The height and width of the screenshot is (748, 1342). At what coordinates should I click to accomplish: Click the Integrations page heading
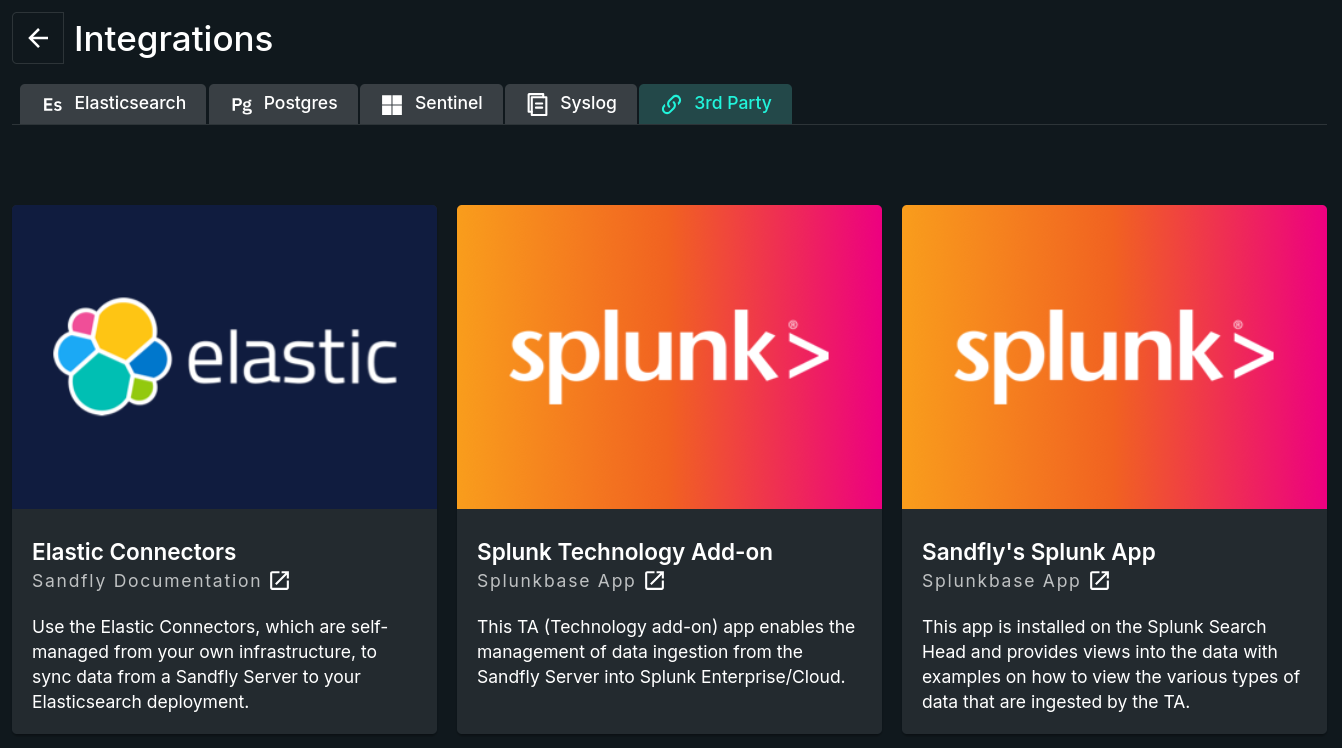click(173, 39)
